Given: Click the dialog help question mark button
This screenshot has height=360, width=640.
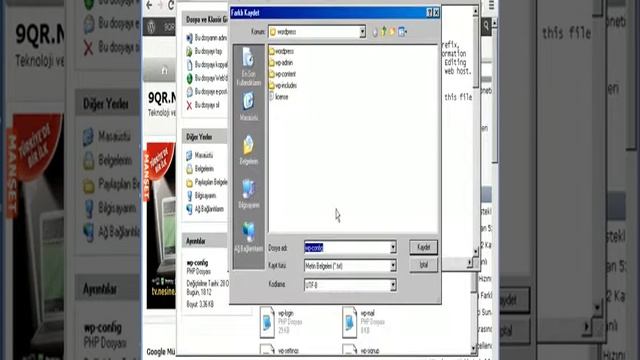Looking at the screenshot, I should [429, 13].
